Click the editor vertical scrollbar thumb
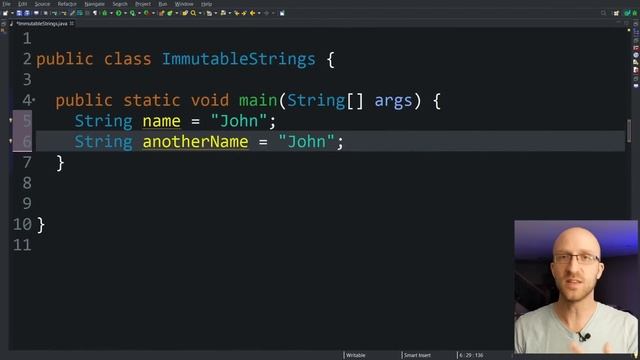 pos(629,131)
